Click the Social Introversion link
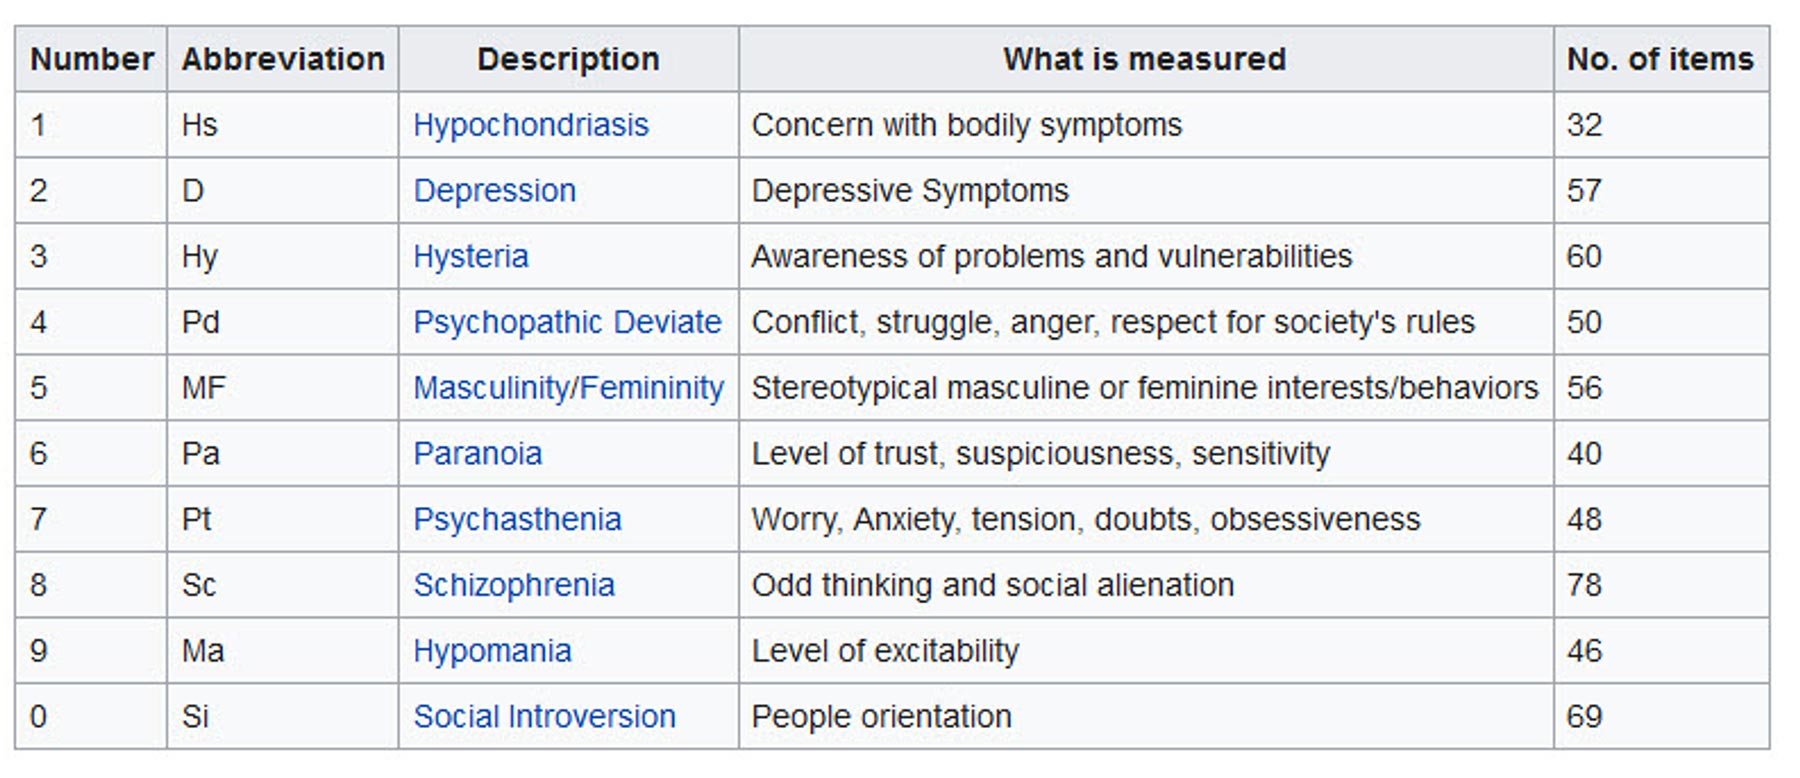This screenshot has width=1800, height=778. [x=544, y=716]
